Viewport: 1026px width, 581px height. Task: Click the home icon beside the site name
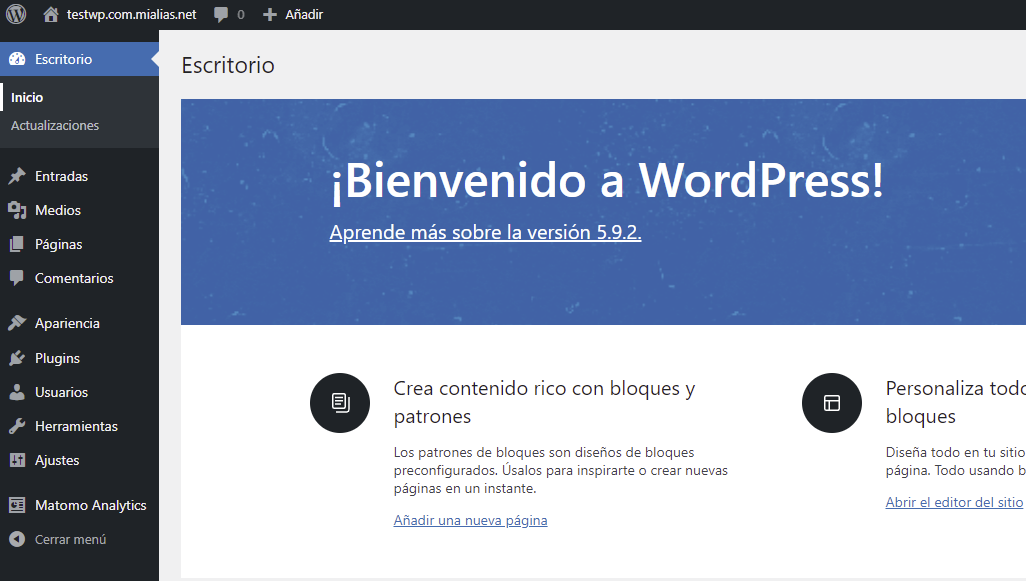(x=50, y=14)
